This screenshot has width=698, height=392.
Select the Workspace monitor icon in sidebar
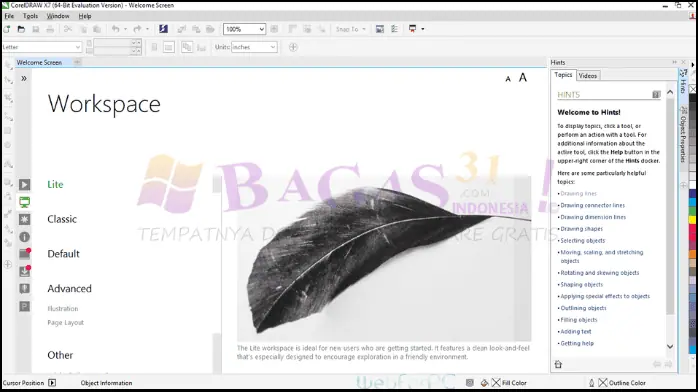point(24,202)
